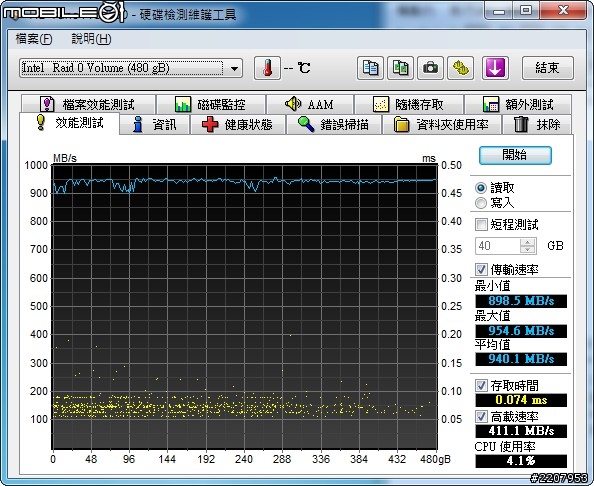594x486 pixels.
Task: Click the camera save screenshot icon
Action: tap(430, 68)
